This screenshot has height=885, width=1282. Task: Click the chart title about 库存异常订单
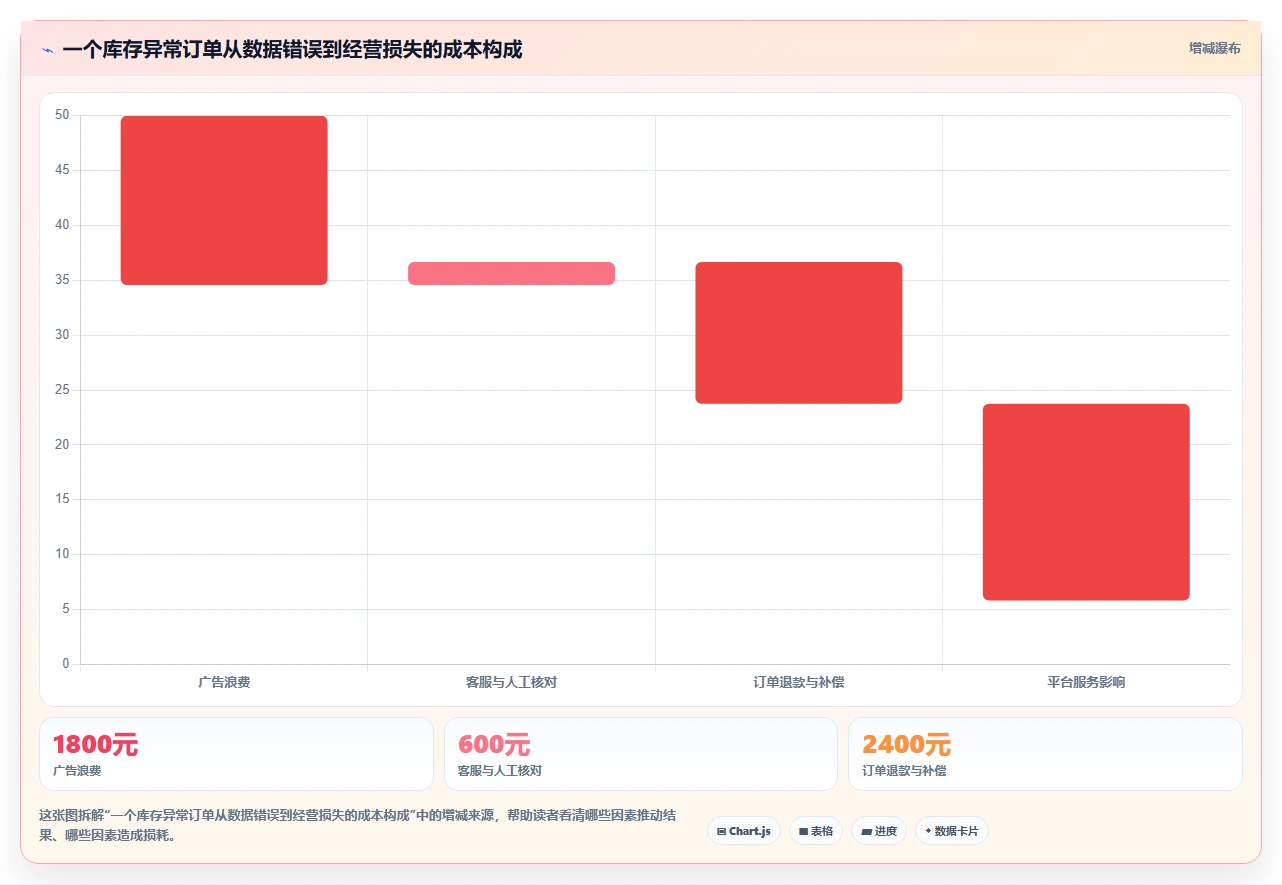(x=292, y=49)
